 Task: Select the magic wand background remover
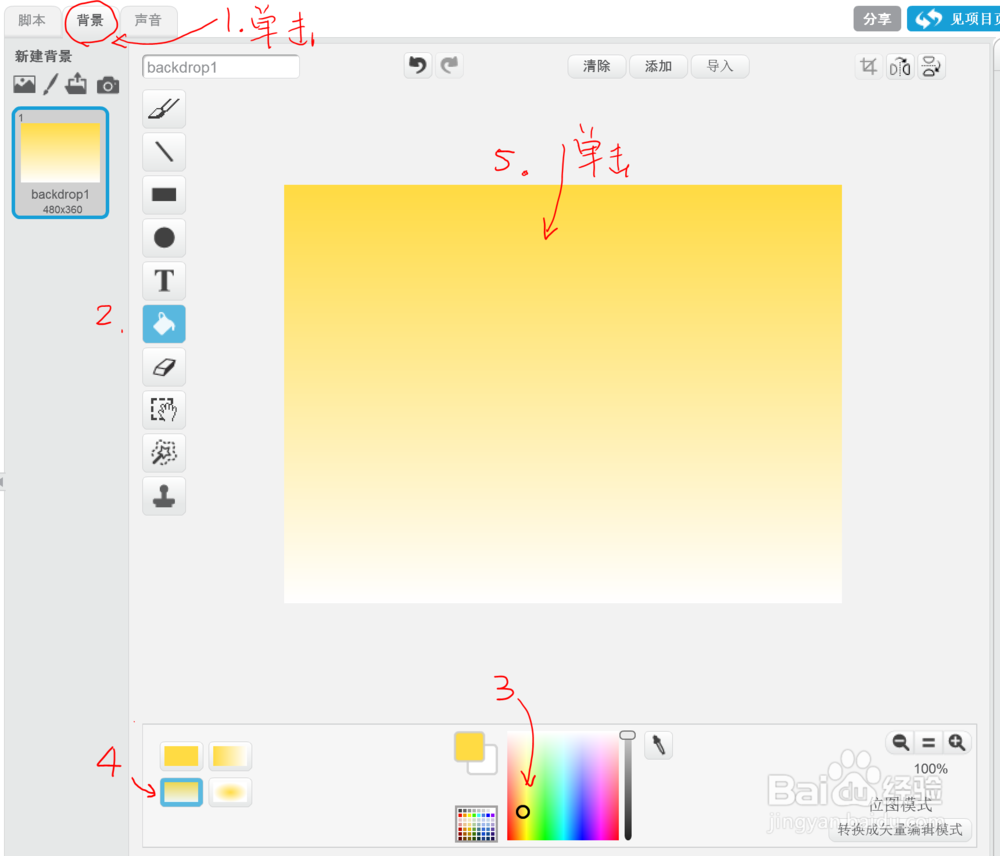pos(164,452)
